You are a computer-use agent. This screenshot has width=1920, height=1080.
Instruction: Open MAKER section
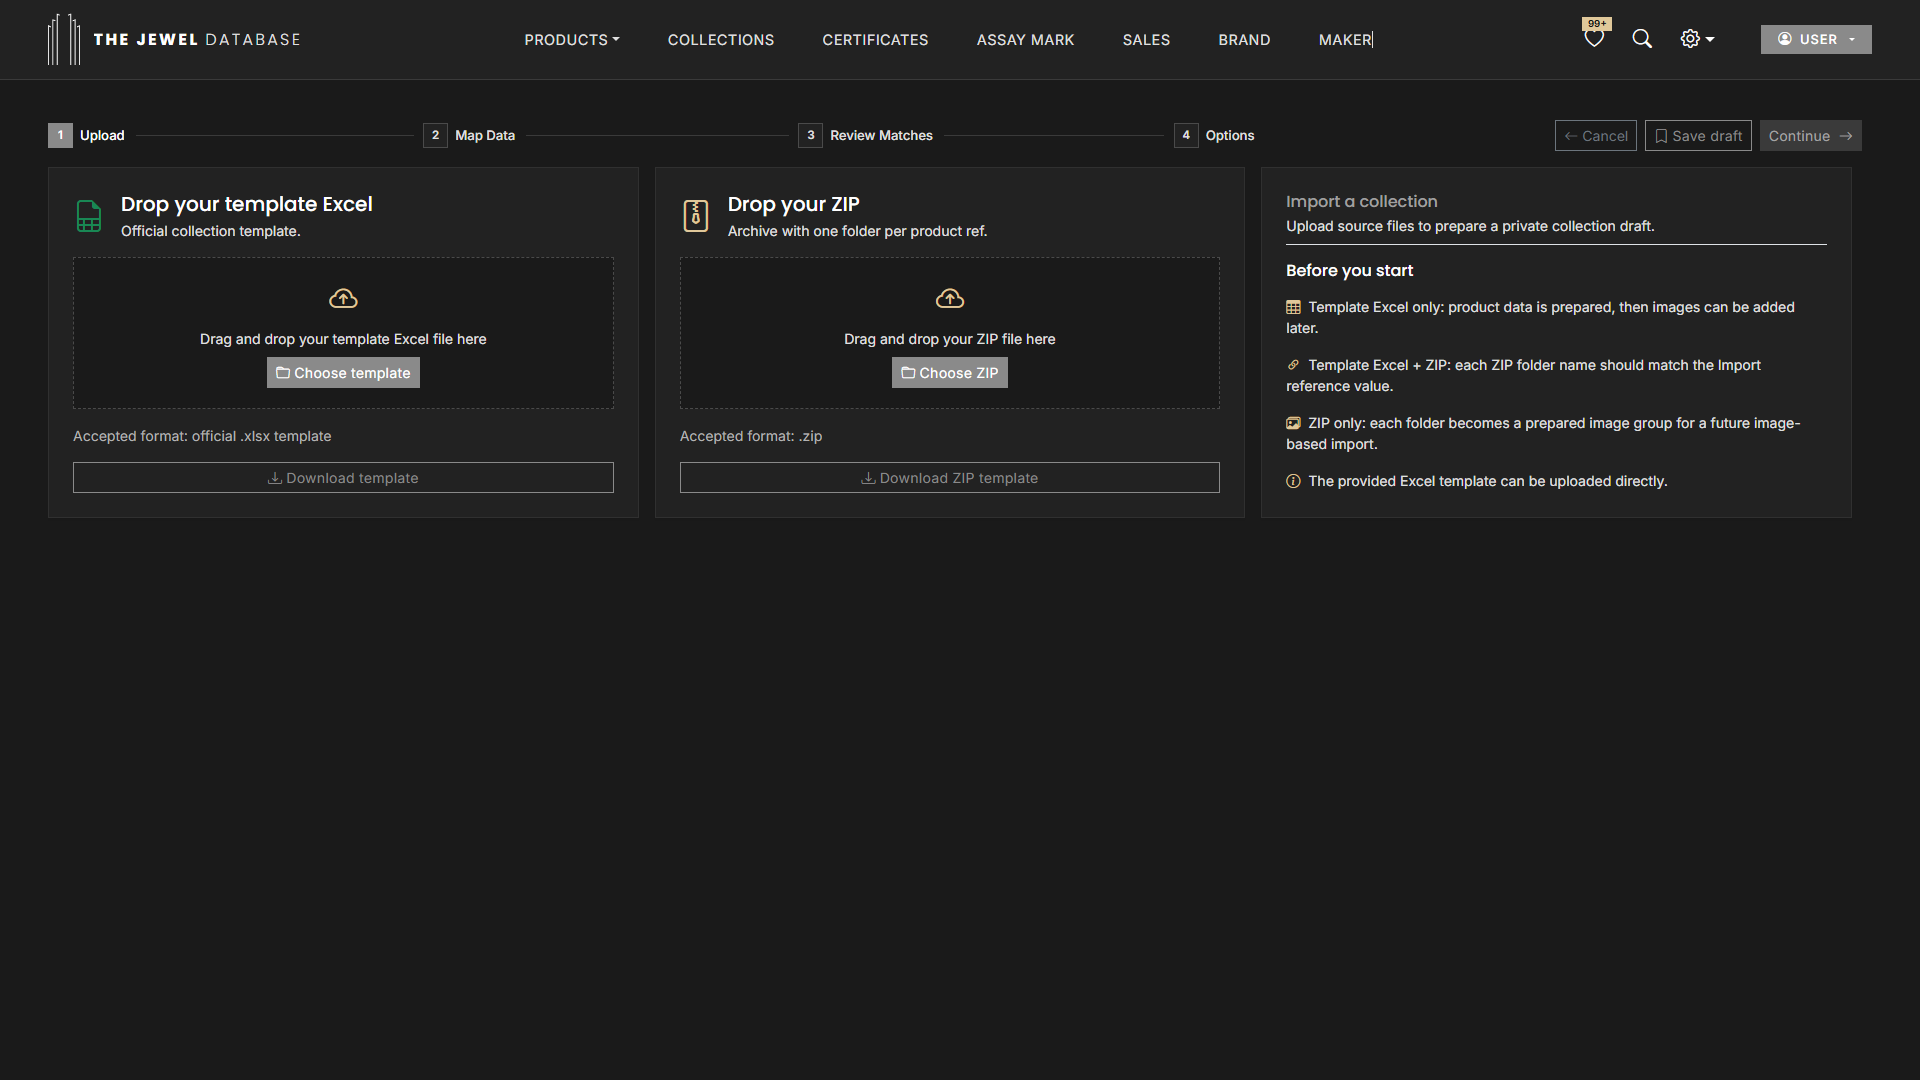coord(1345,40)
